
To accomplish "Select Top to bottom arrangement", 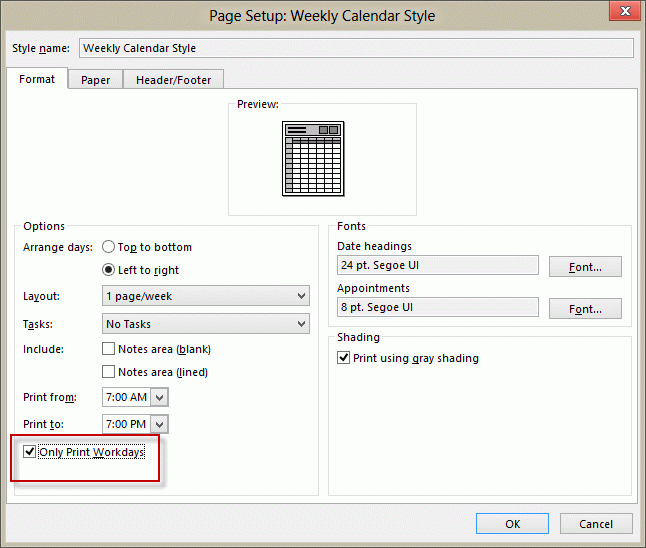I will pos(109,247).
